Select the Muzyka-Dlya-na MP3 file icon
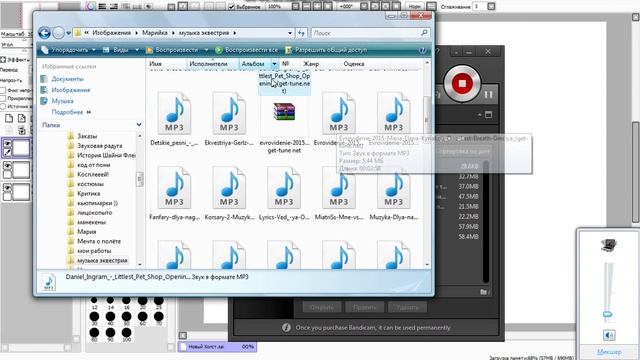Screen dimensions: 640x360 click(393, 188)
